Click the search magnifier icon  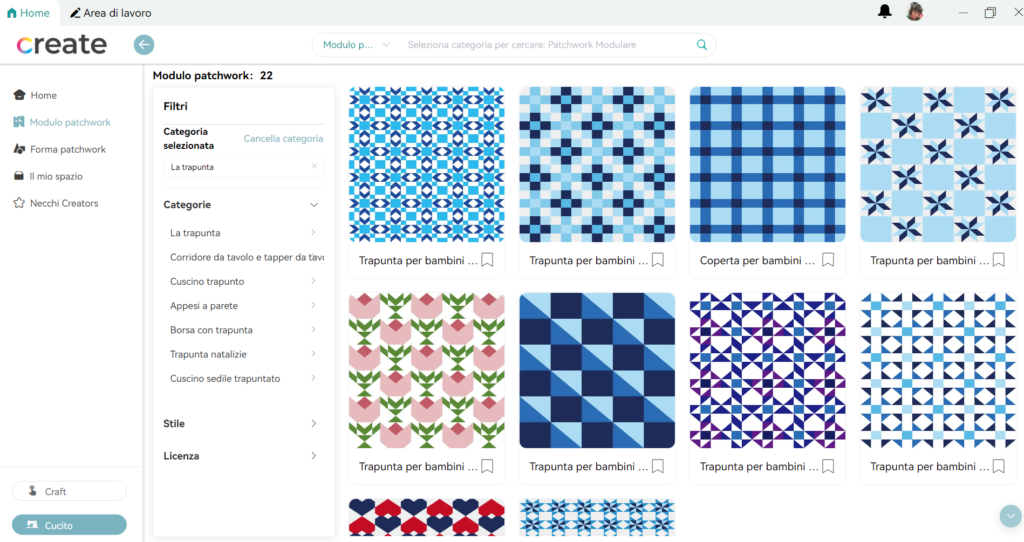coord(702,45)
